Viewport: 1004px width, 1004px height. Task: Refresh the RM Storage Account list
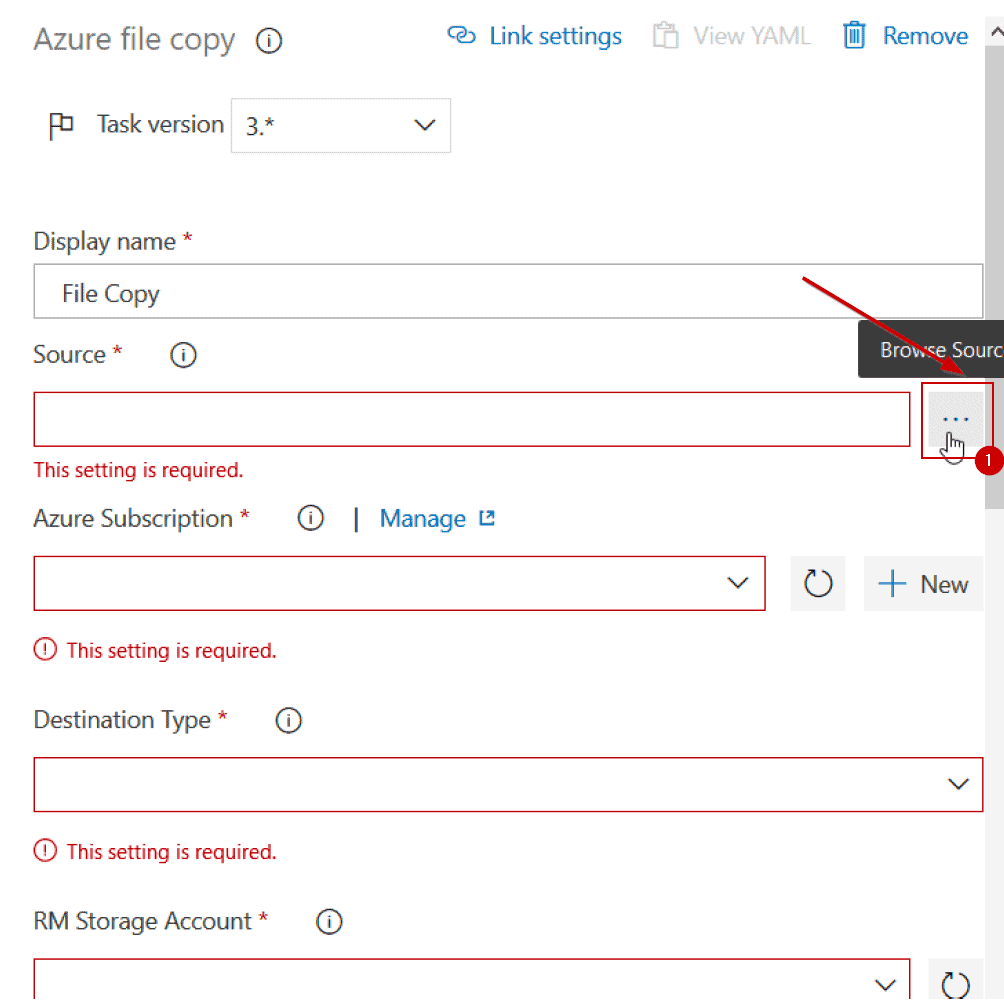tap(955, 982)
